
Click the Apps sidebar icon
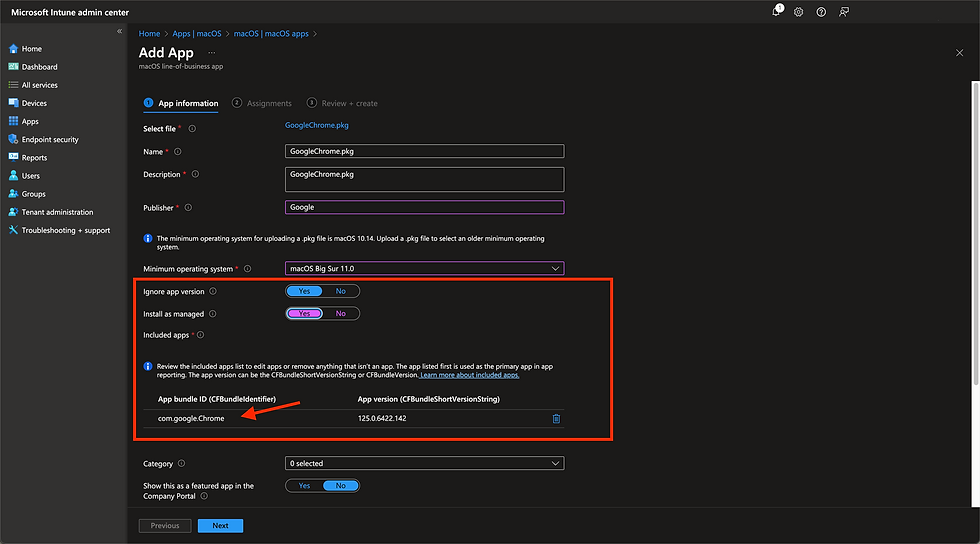coord(13,121)
